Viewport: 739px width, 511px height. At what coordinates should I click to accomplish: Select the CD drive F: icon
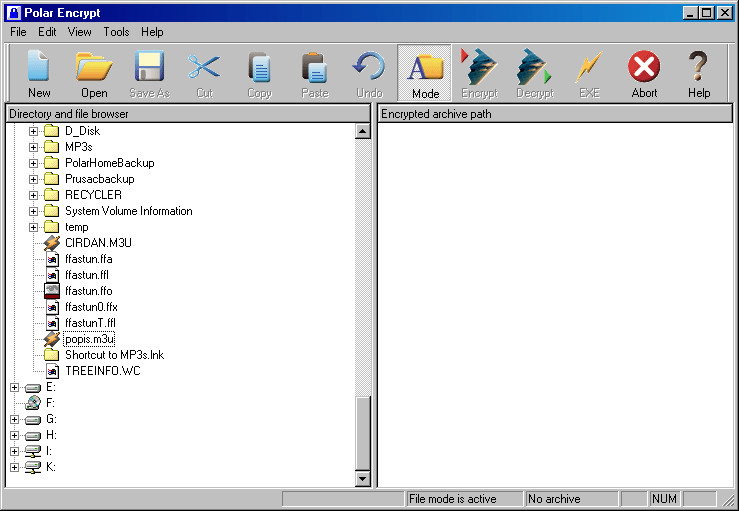pyautogui.click(x=33, y=403)
